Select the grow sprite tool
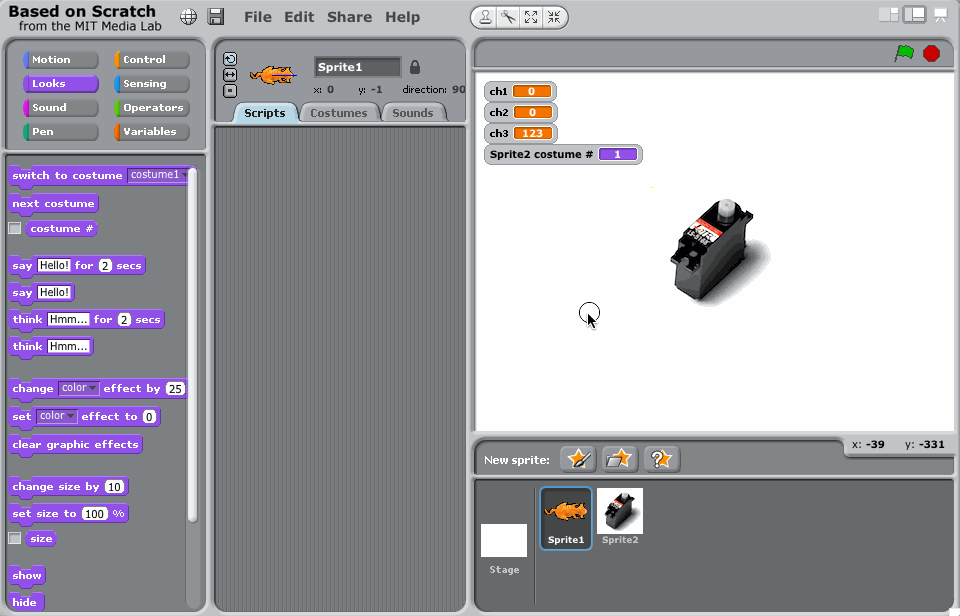 coord(531,17)
